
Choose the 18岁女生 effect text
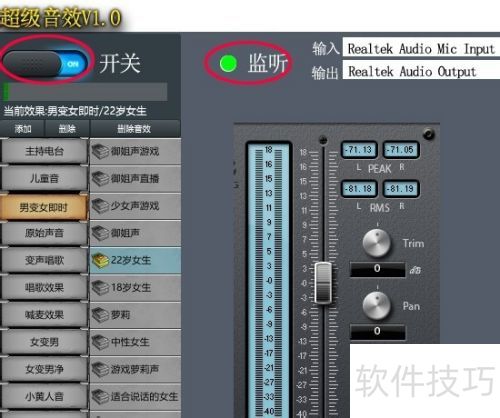pos(131,288)
